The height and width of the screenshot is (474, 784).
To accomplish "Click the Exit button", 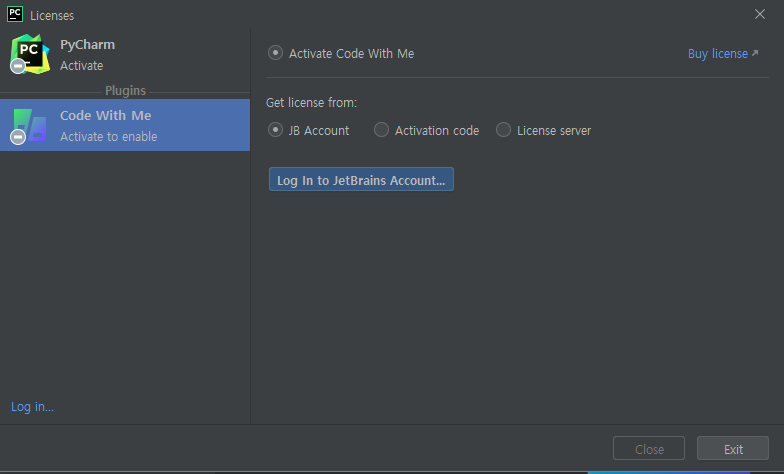I will (x=732, y=448).
